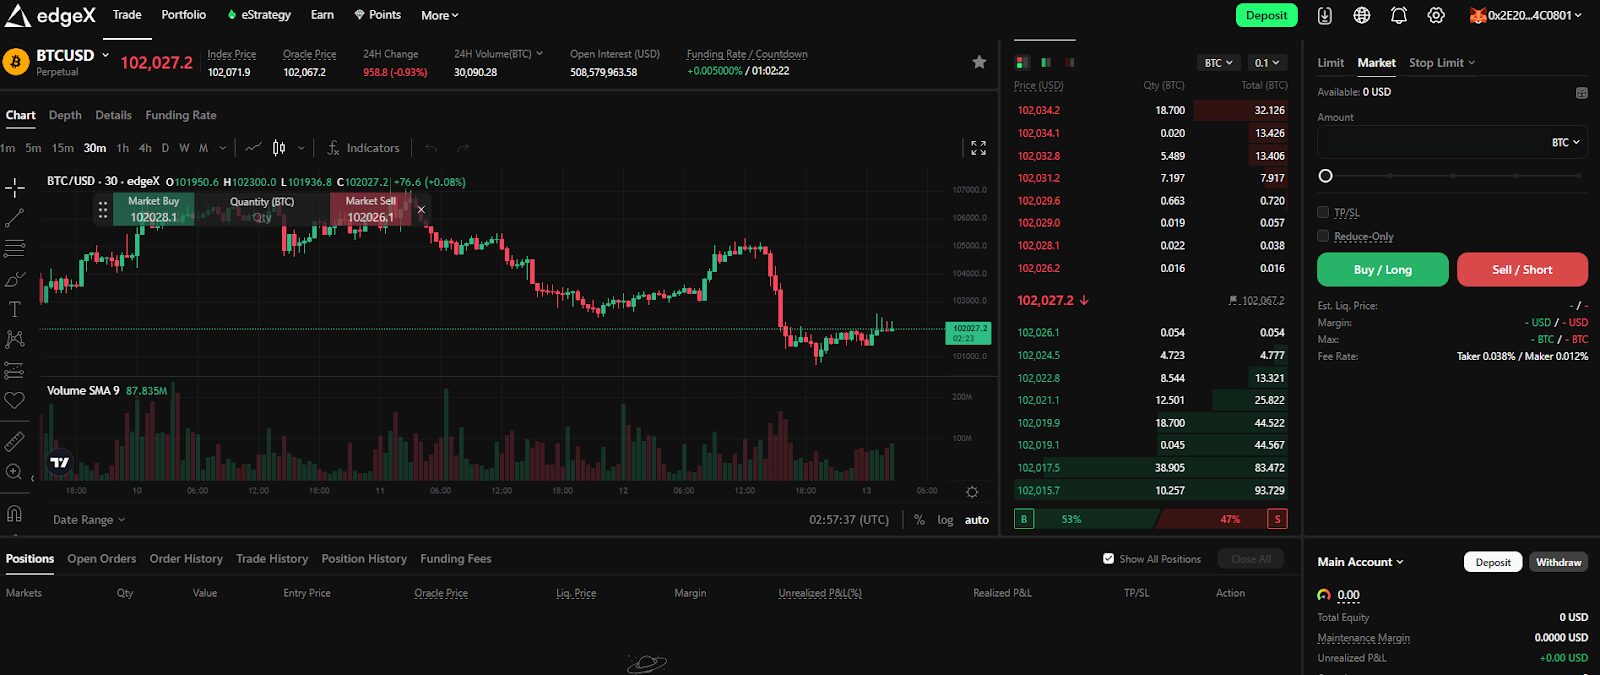This screenshot has width=1600, height=675.
Task: Open the Earn menu item
Action: click(x=322, y=15)
